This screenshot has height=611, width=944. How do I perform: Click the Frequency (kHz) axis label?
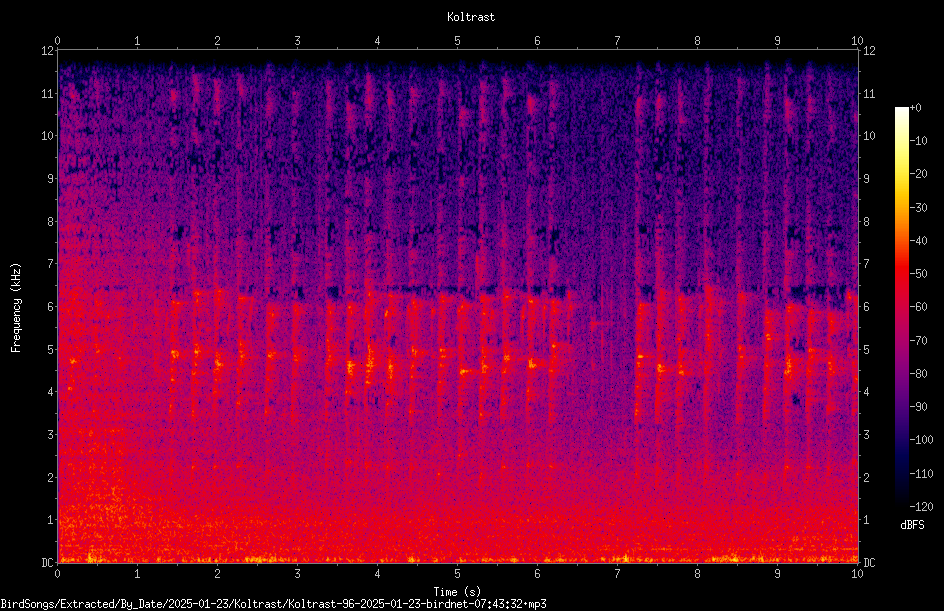[16, 307]
